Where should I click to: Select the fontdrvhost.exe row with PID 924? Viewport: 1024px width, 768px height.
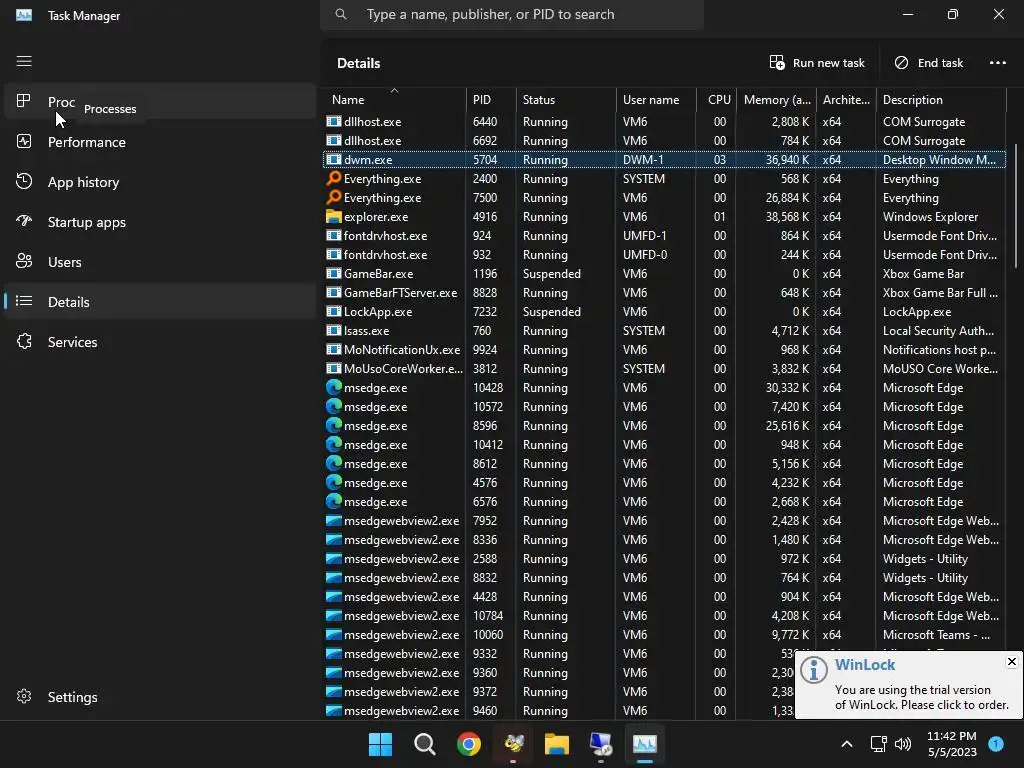point(664,236)
